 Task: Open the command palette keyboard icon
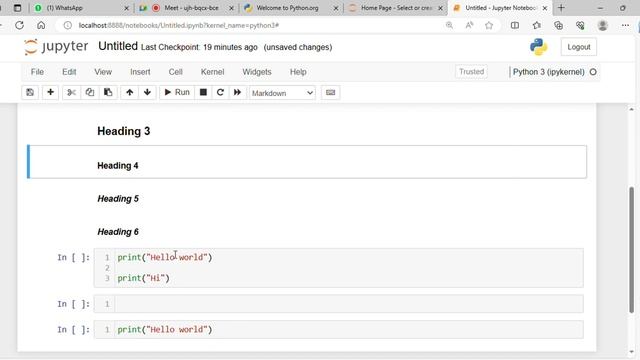(331, 92)
